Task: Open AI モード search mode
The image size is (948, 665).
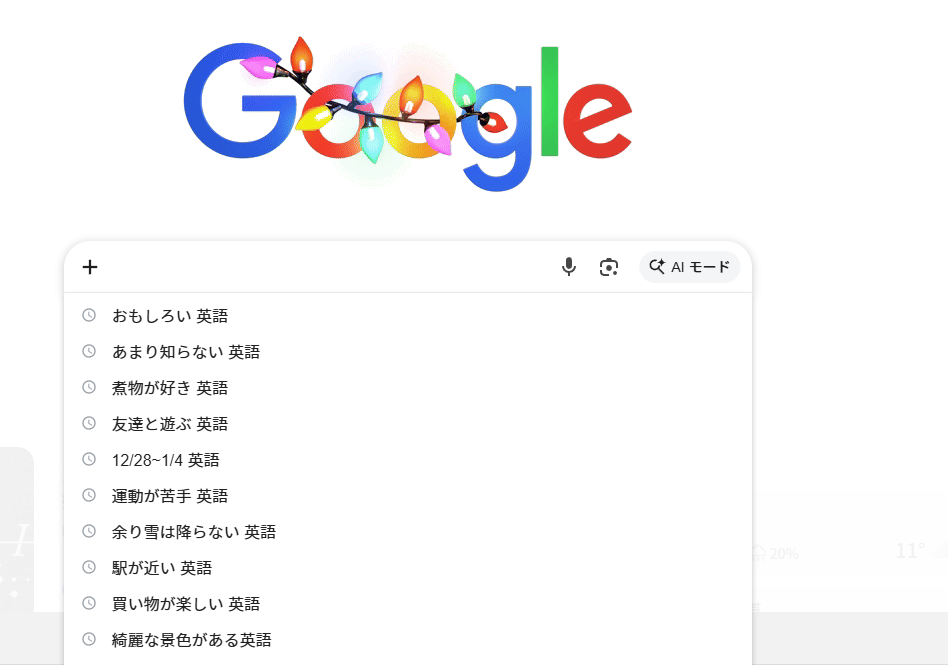Action: [x=689, y=267]
